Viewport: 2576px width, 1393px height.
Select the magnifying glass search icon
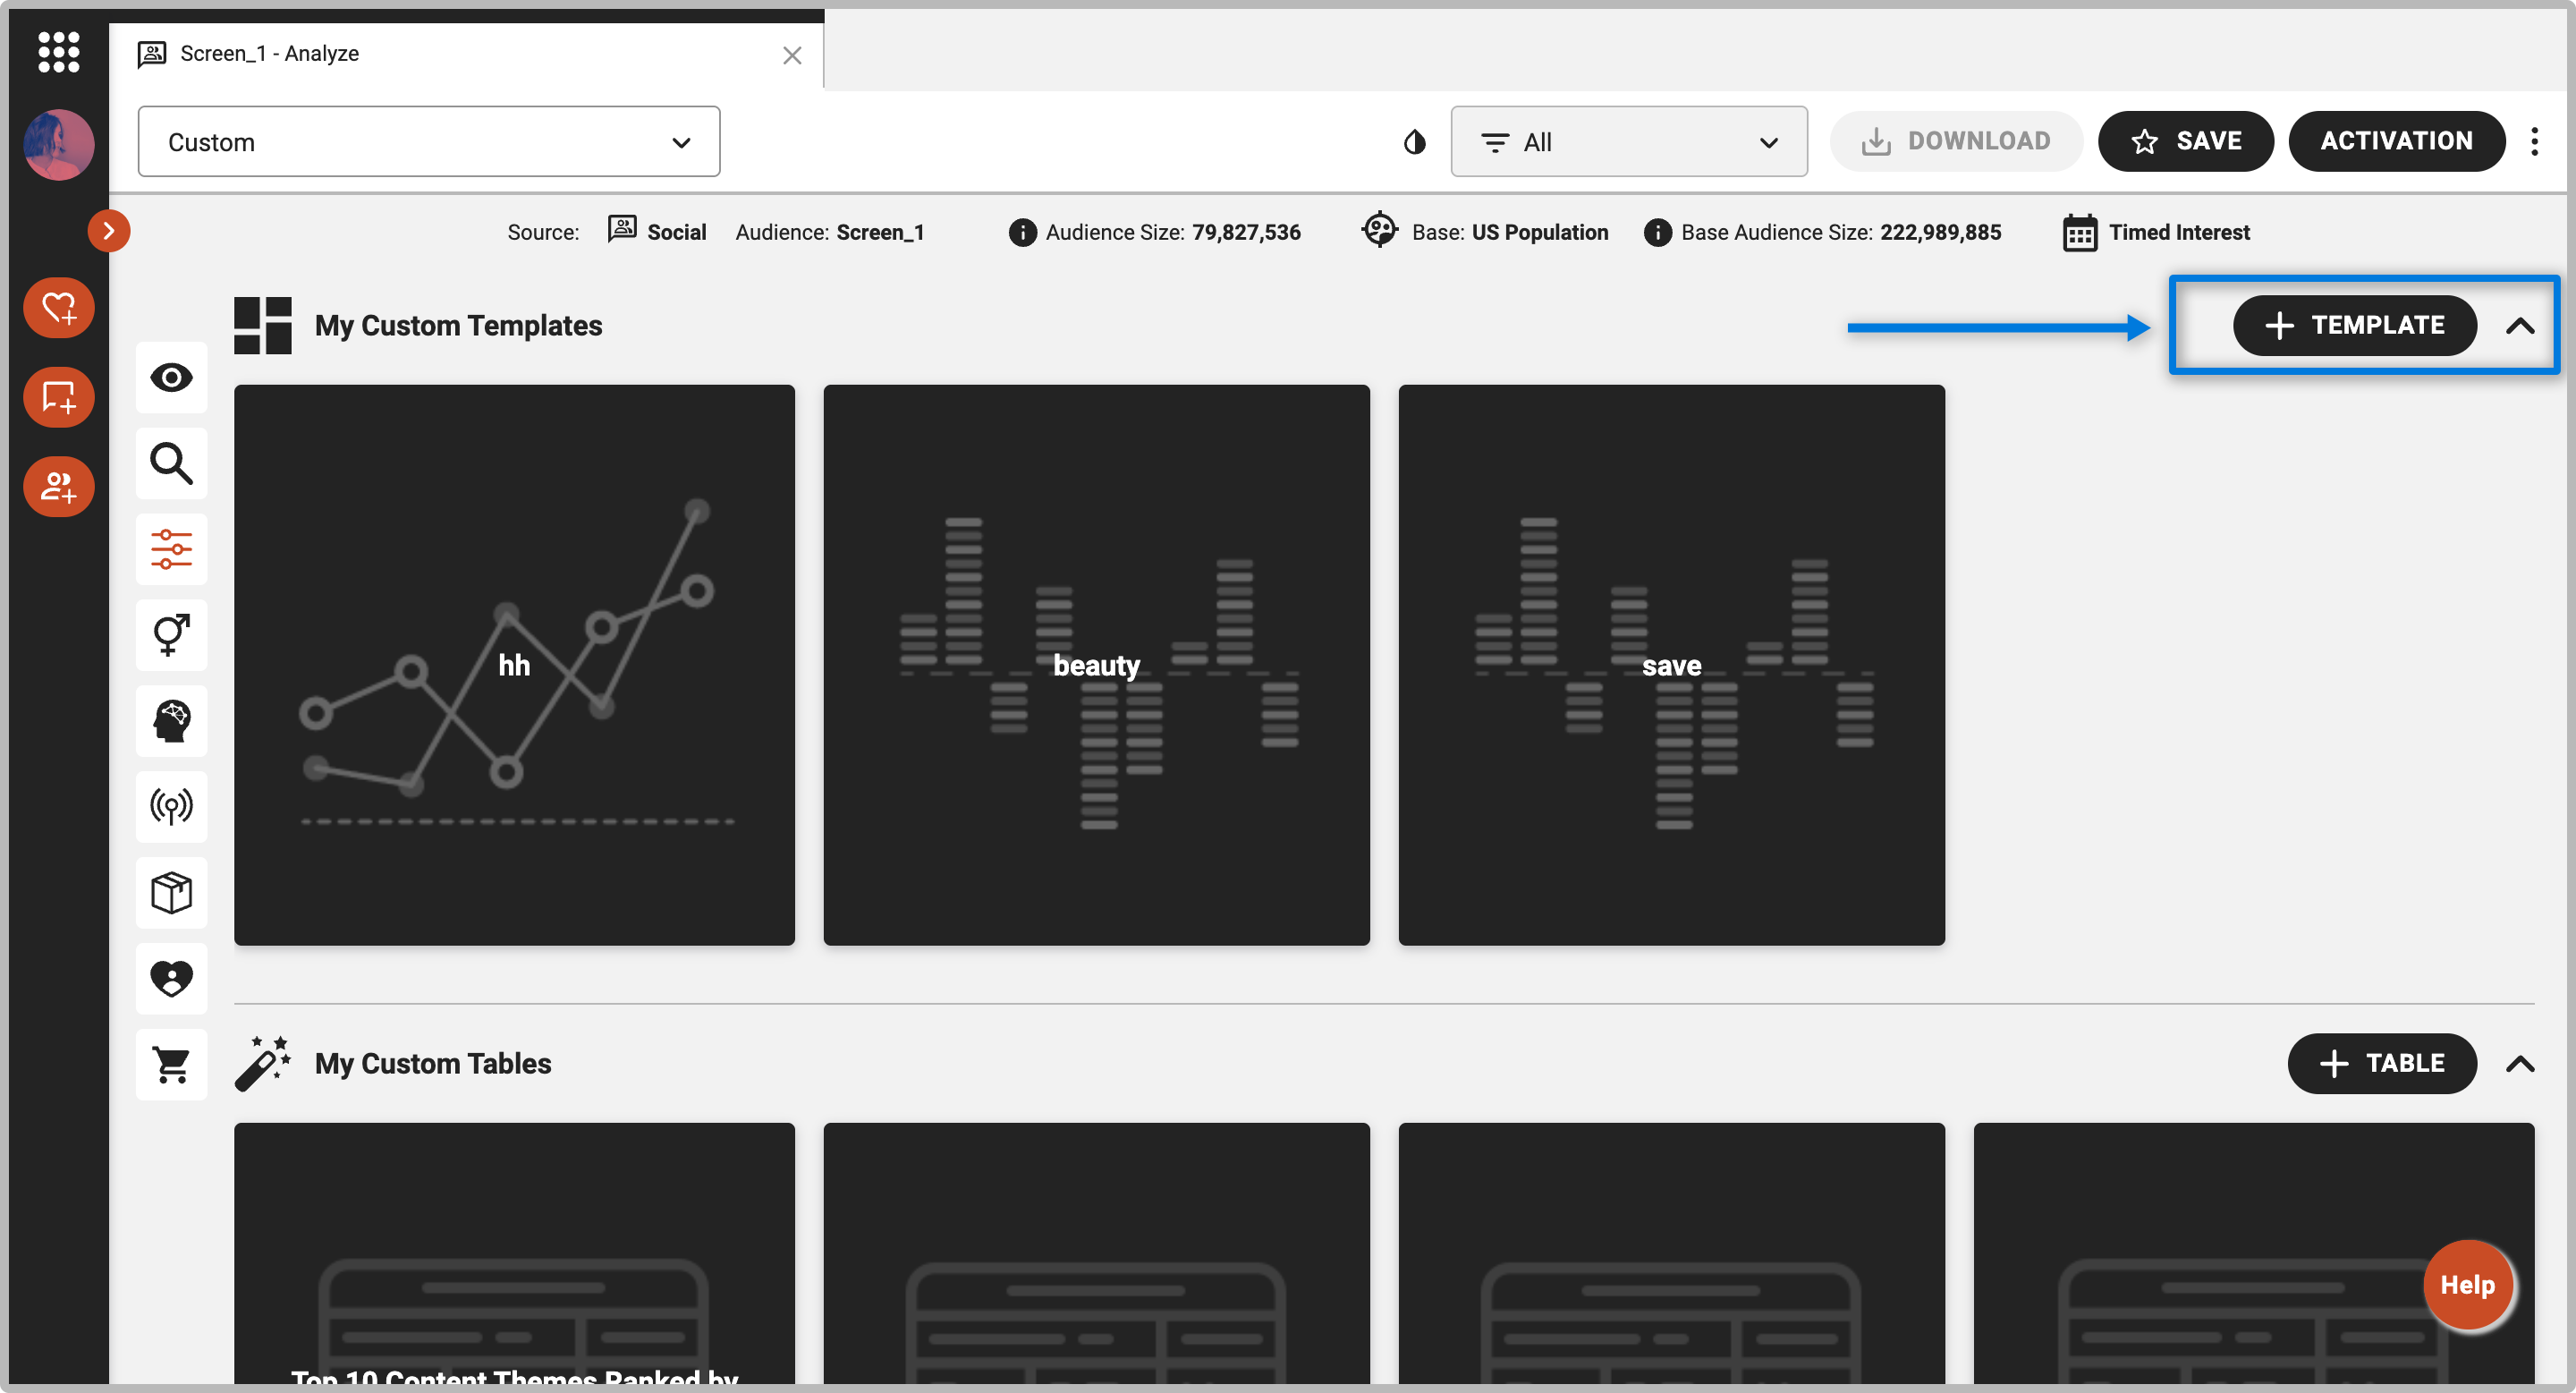coord(171,463)
